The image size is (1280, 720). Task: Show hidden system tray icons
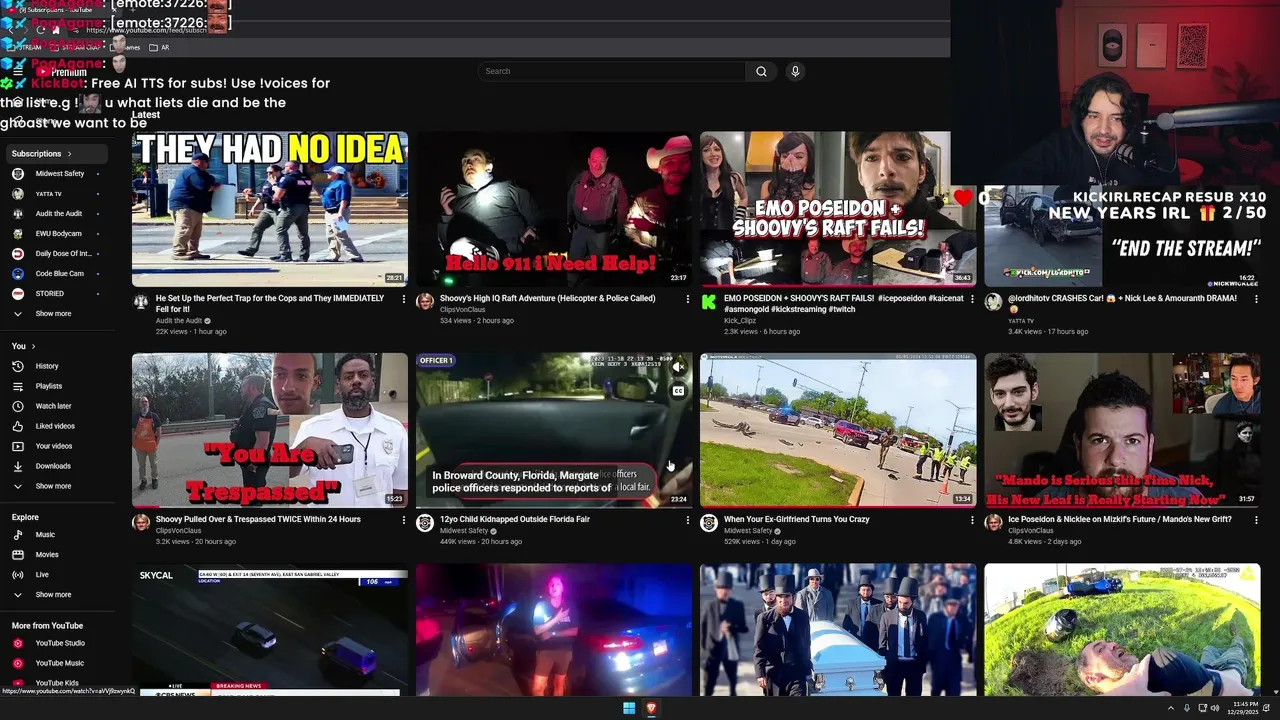click(x=1171, y=708)
